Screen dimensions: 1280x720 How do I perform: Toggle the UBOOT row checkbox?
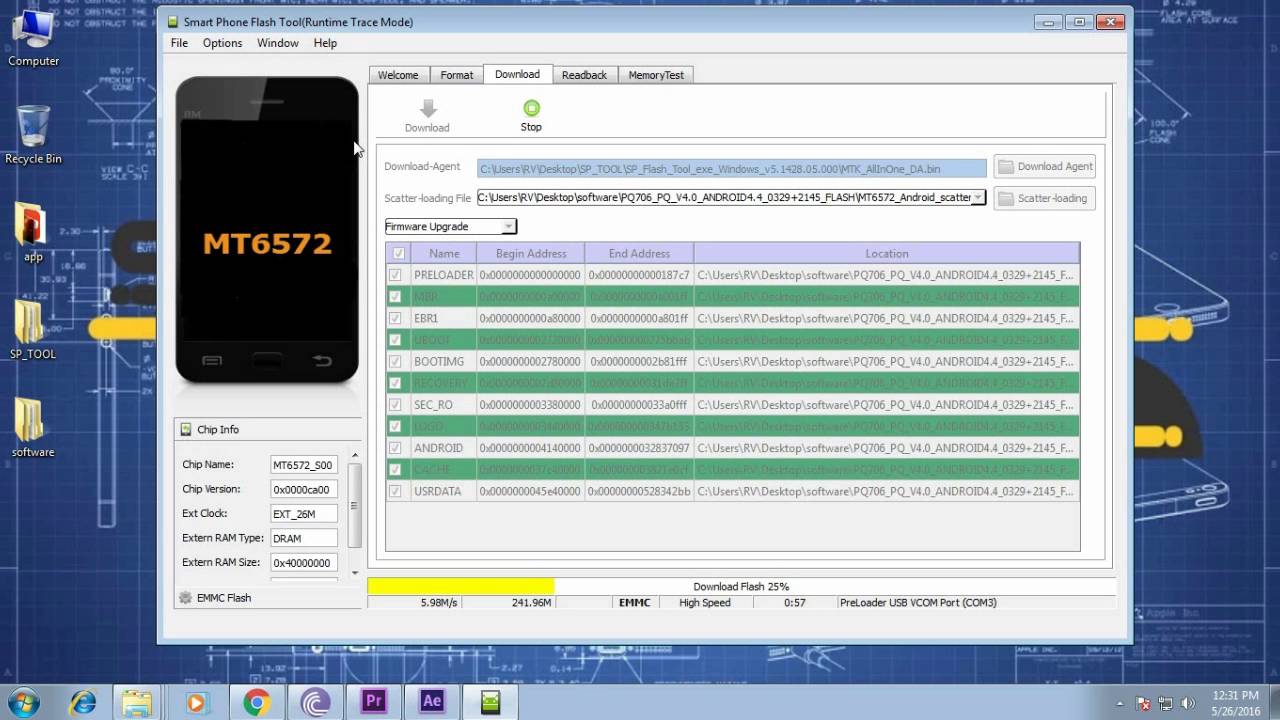tap(396, 340)
